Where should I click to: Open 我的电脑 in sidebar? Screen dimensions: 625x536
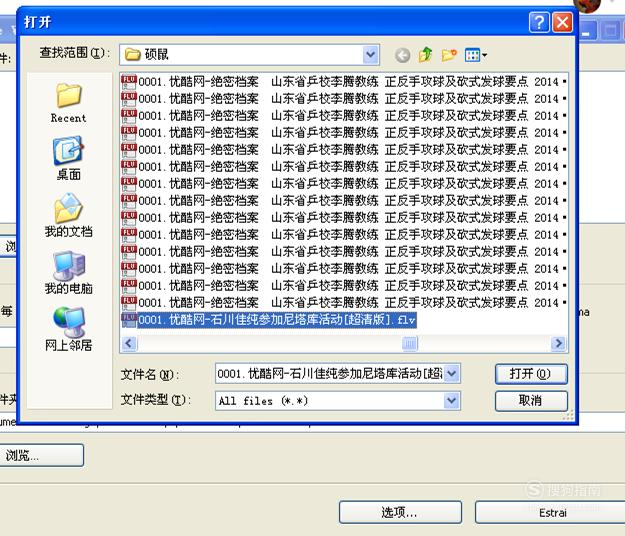click(69, 272)
